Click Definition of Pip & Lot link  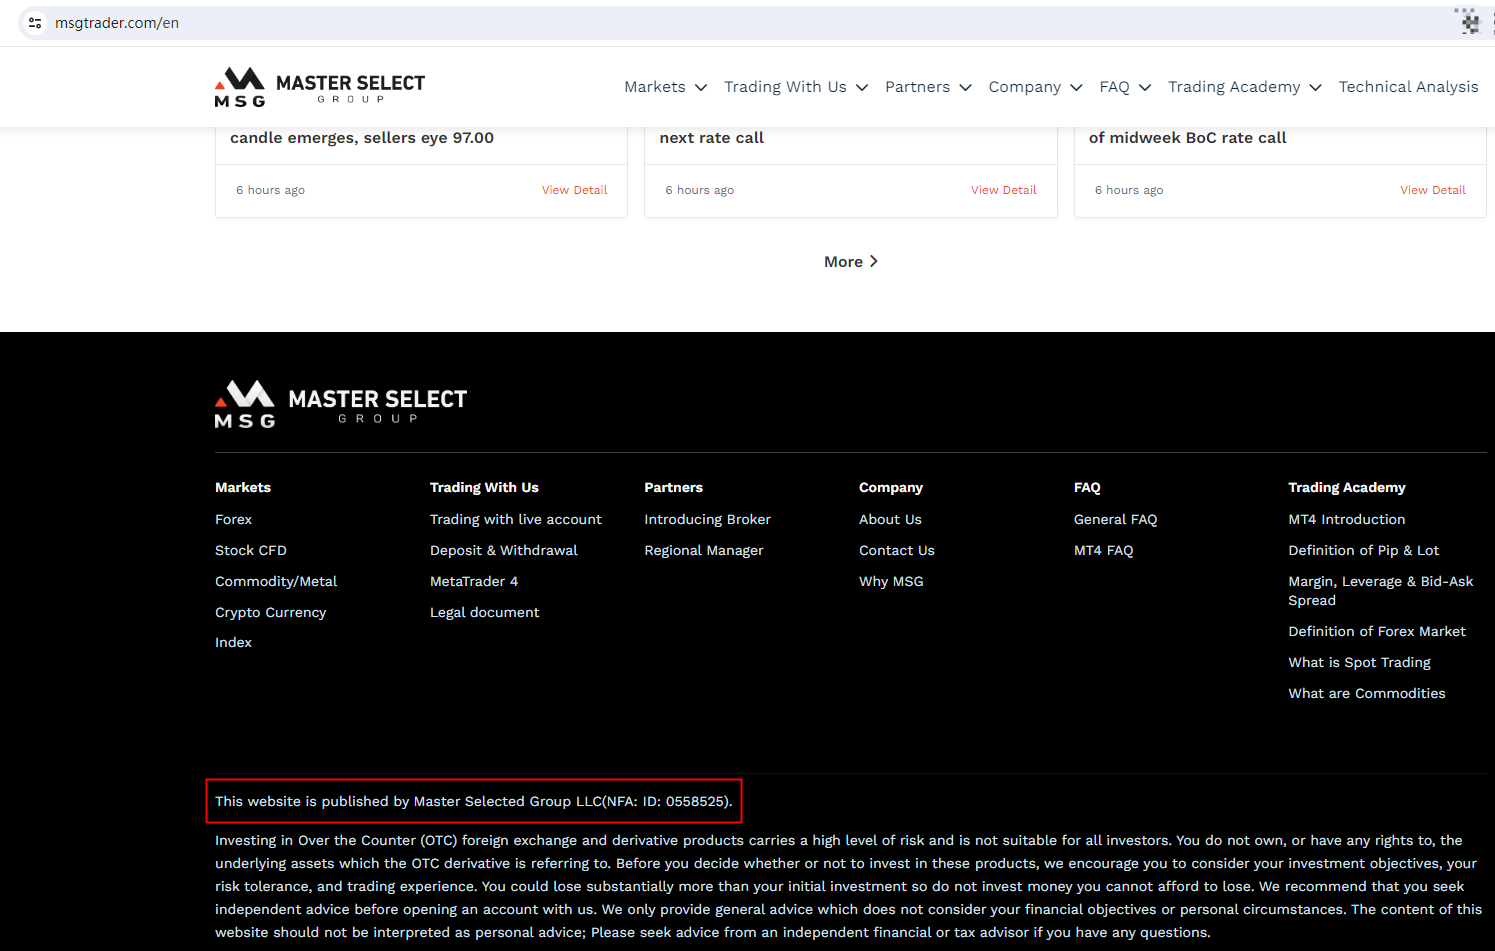[x=1363, y=551]
